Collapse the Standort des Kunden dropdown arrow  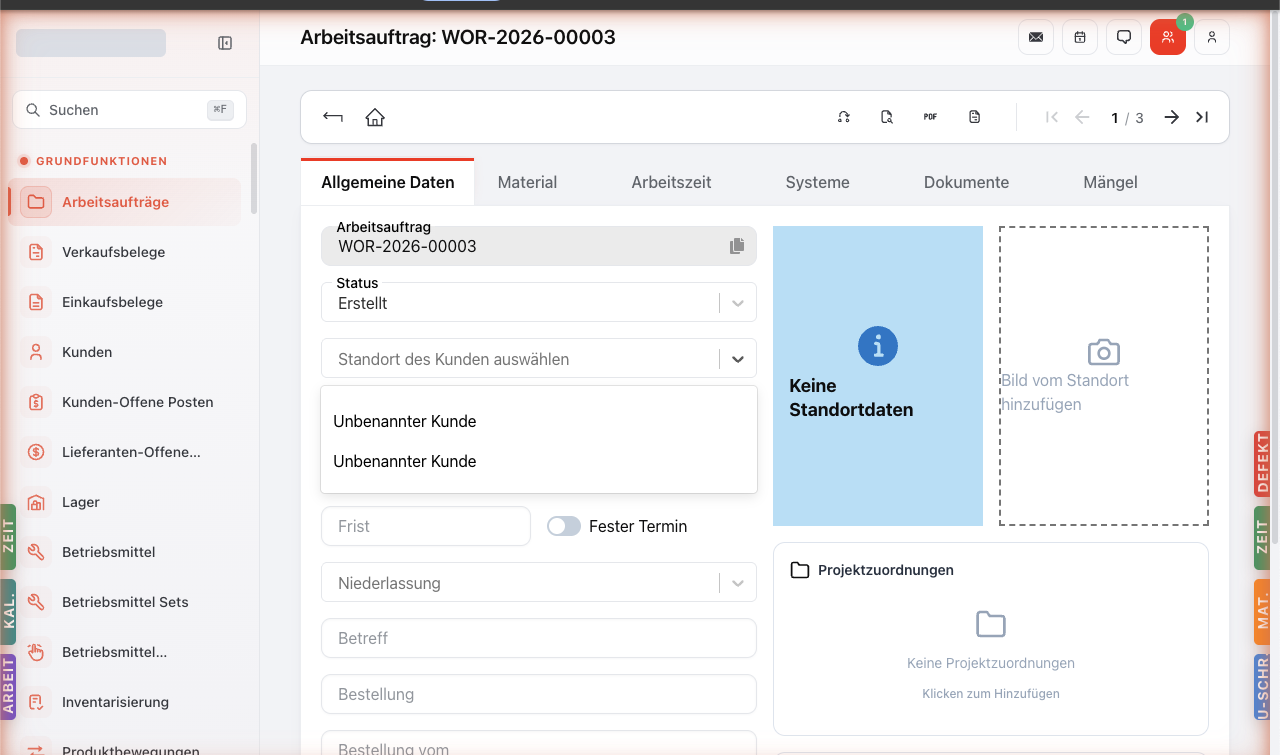(738, 359)
